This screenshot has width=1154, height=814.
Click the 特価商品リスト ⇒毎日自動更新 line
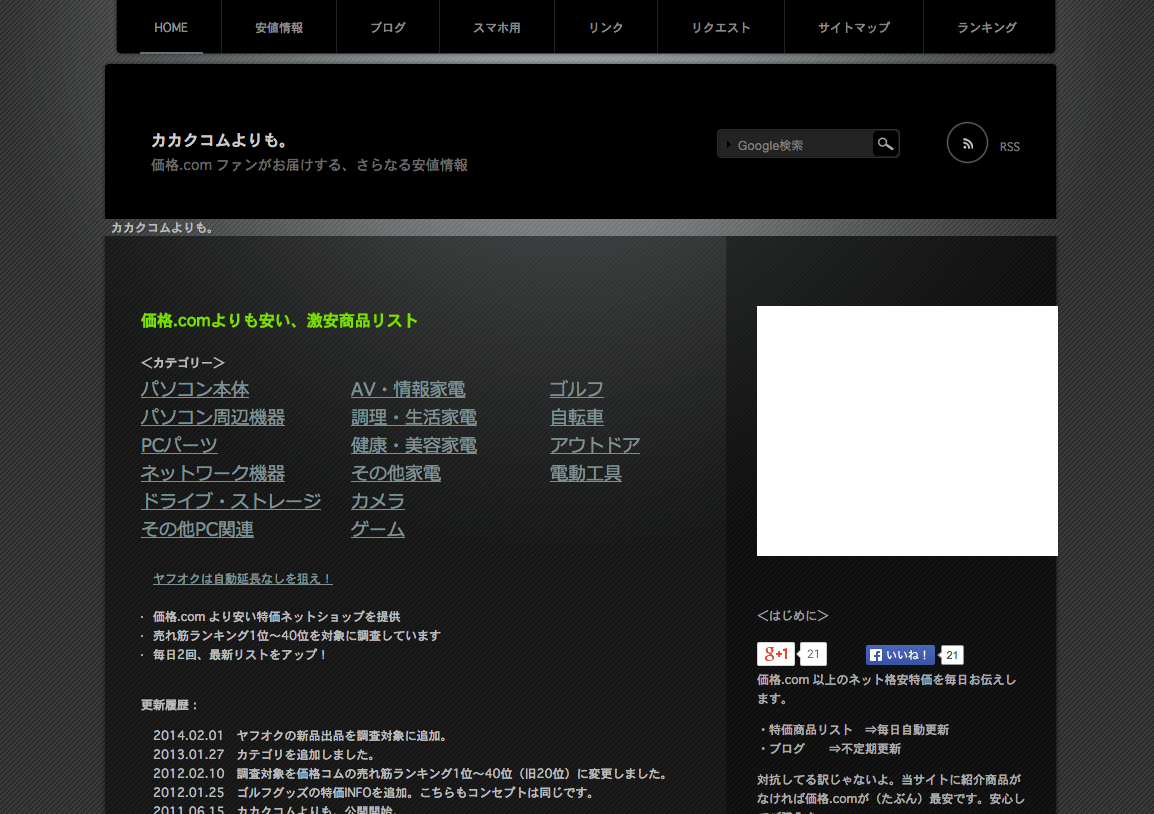pos(854,730)
